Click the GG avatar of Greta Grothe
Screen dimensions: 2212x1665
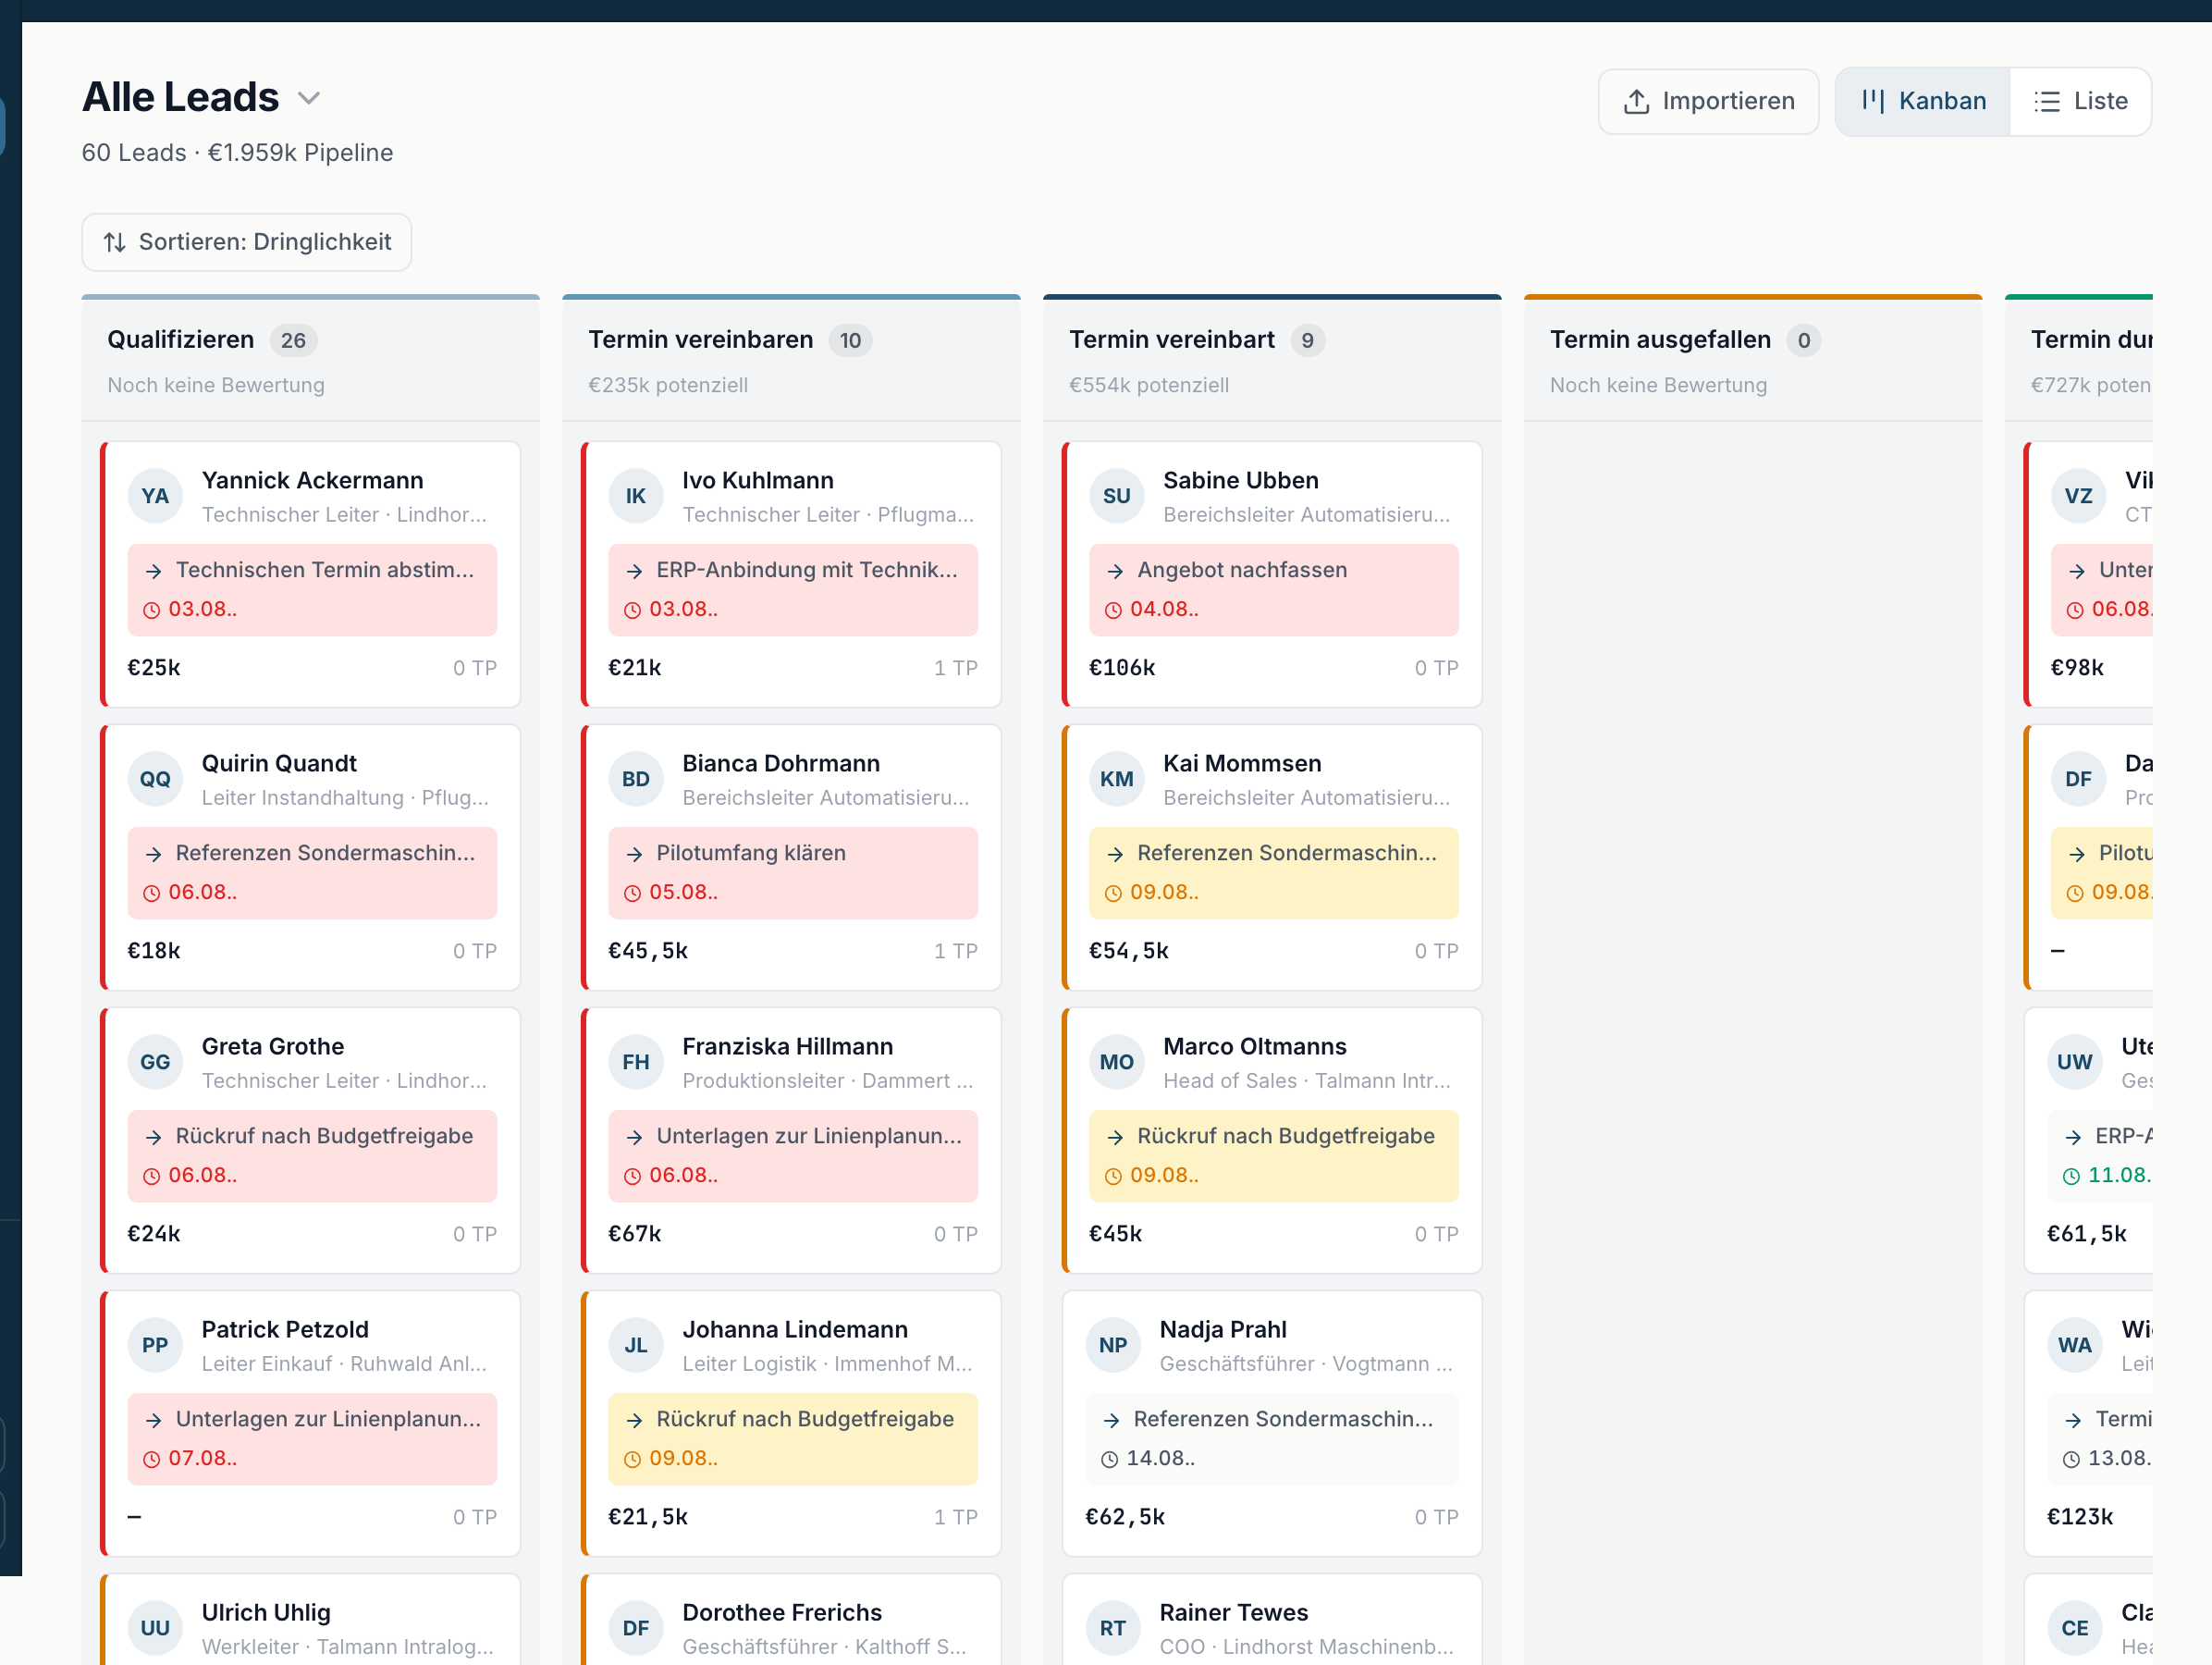(155, 1062)
